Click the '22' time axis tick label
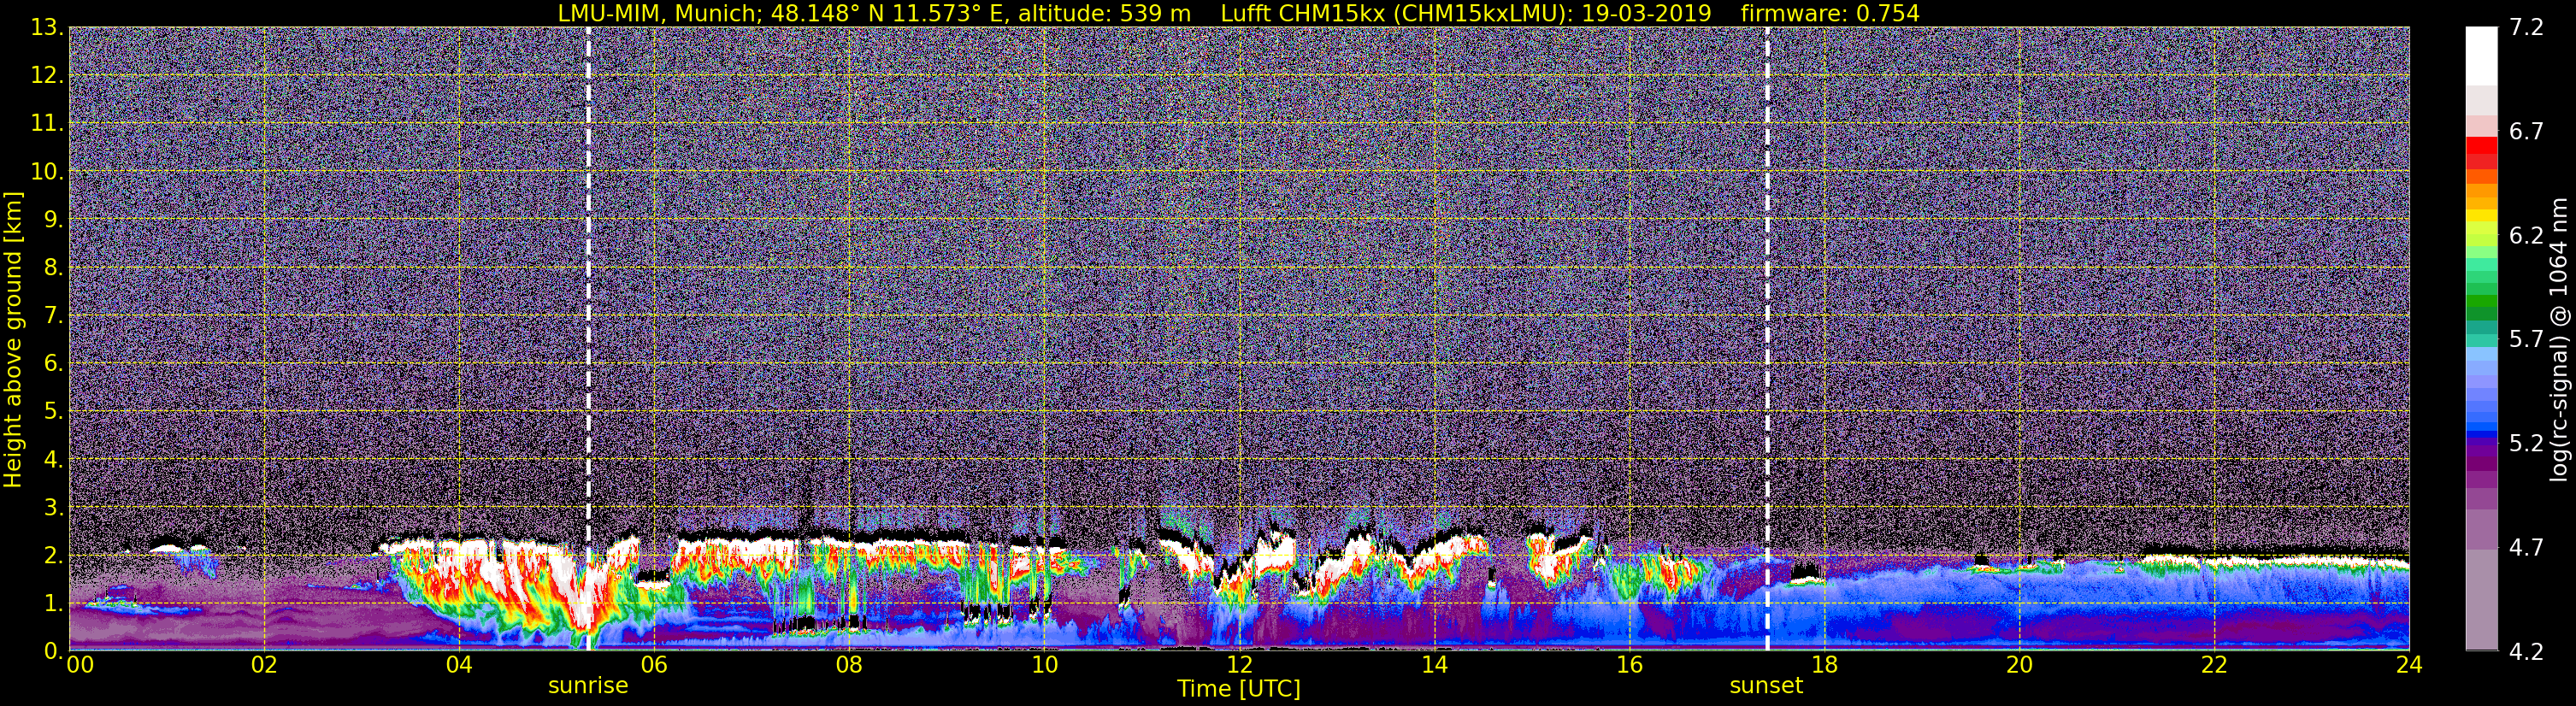This screenshot has width=2576, height=706. pyautogui.click(x=2214, y=665)
